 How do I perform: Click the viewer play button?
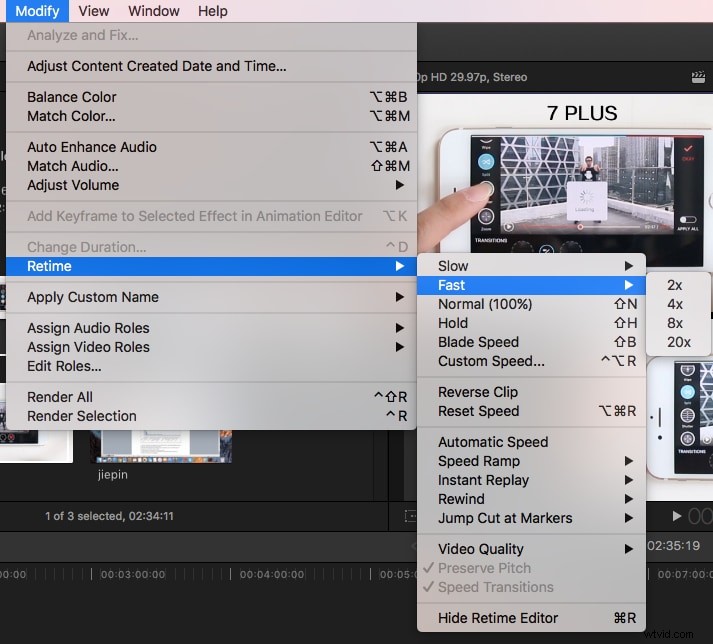coord(677,516)
